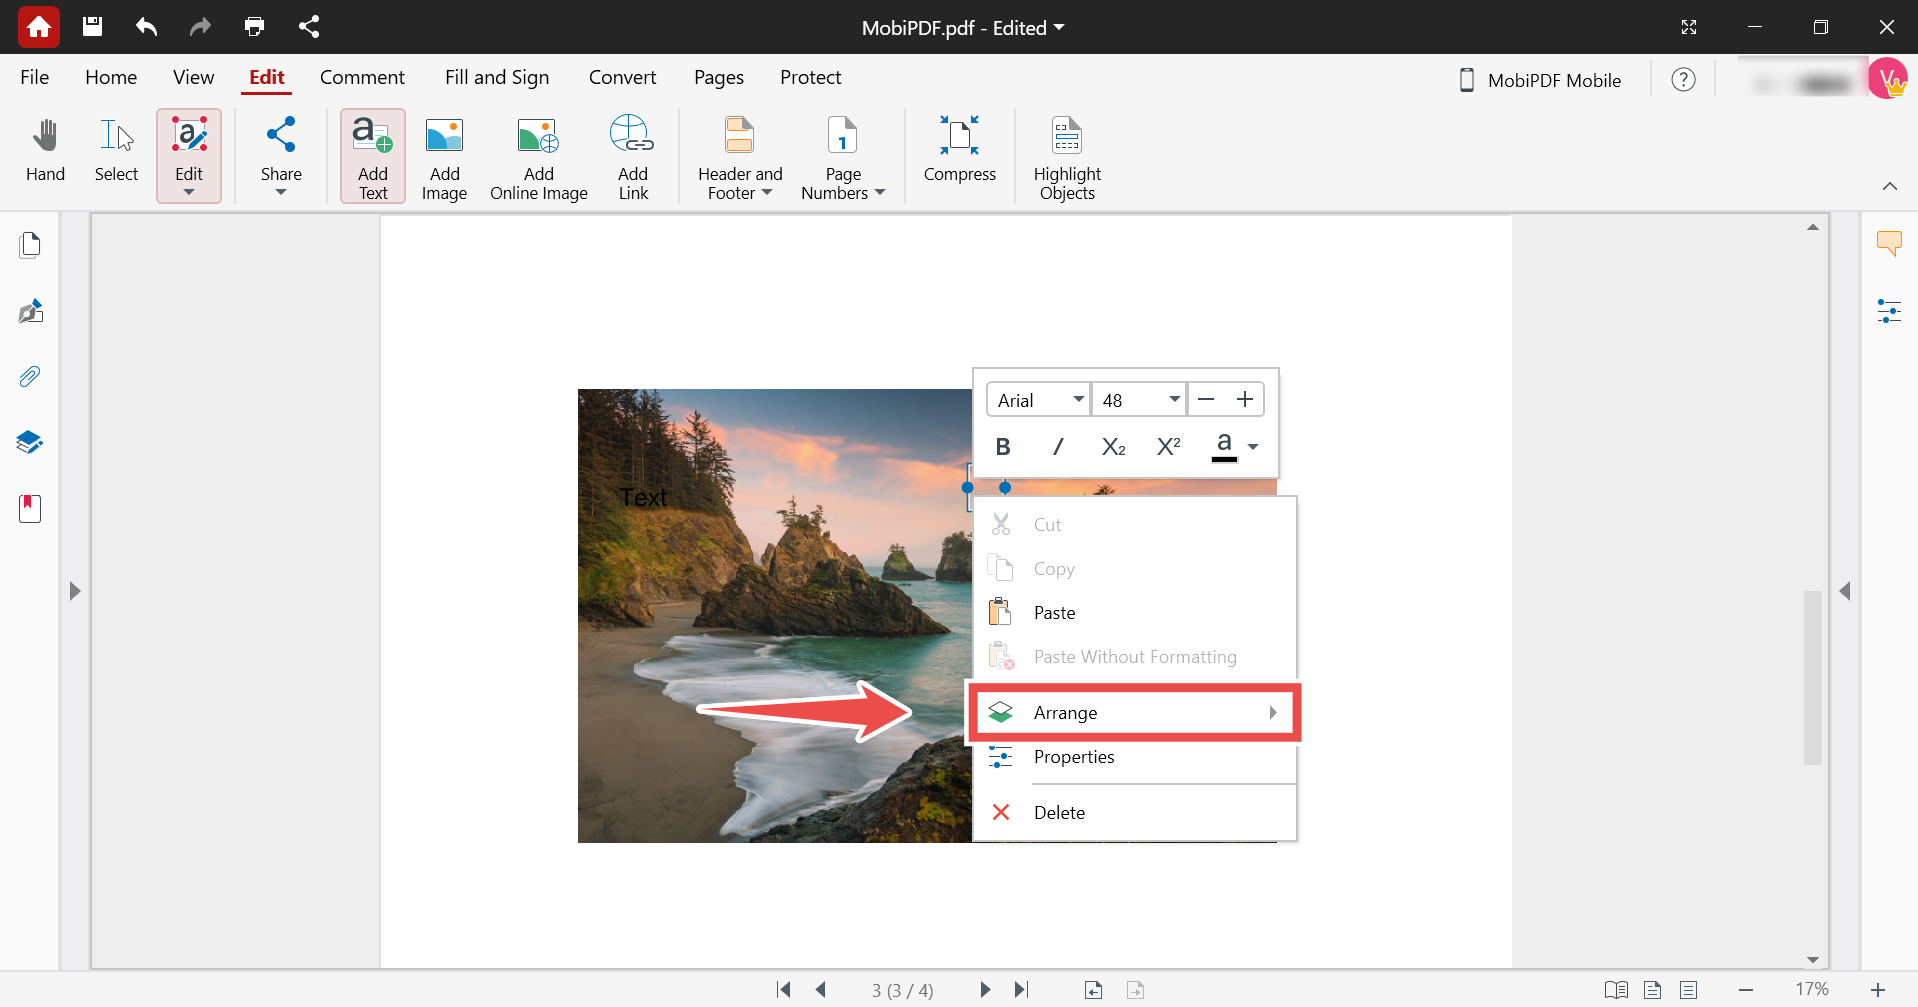This screenshot has width=1918, height=1007.
Task: Go to the Home start screen icon
Action: point(39,27)
